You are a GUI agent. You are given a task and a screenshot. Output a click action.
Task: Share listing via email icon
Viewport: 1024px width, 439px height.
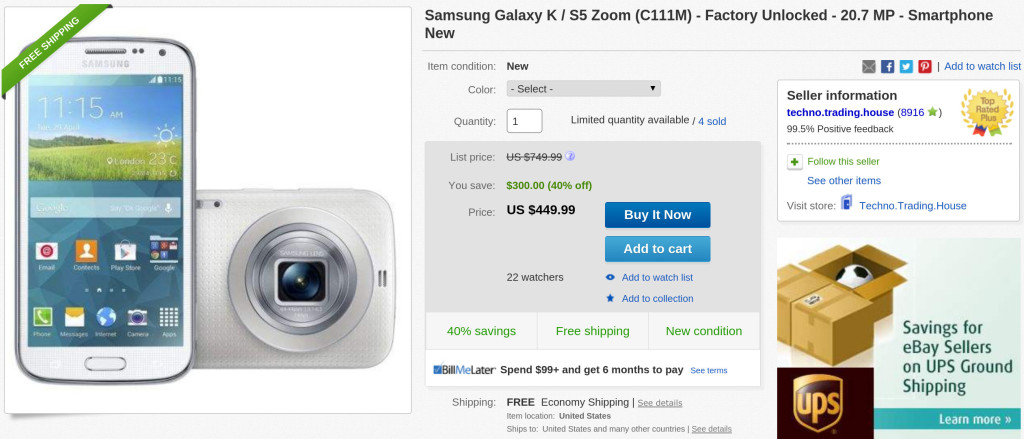coord(869,66)
